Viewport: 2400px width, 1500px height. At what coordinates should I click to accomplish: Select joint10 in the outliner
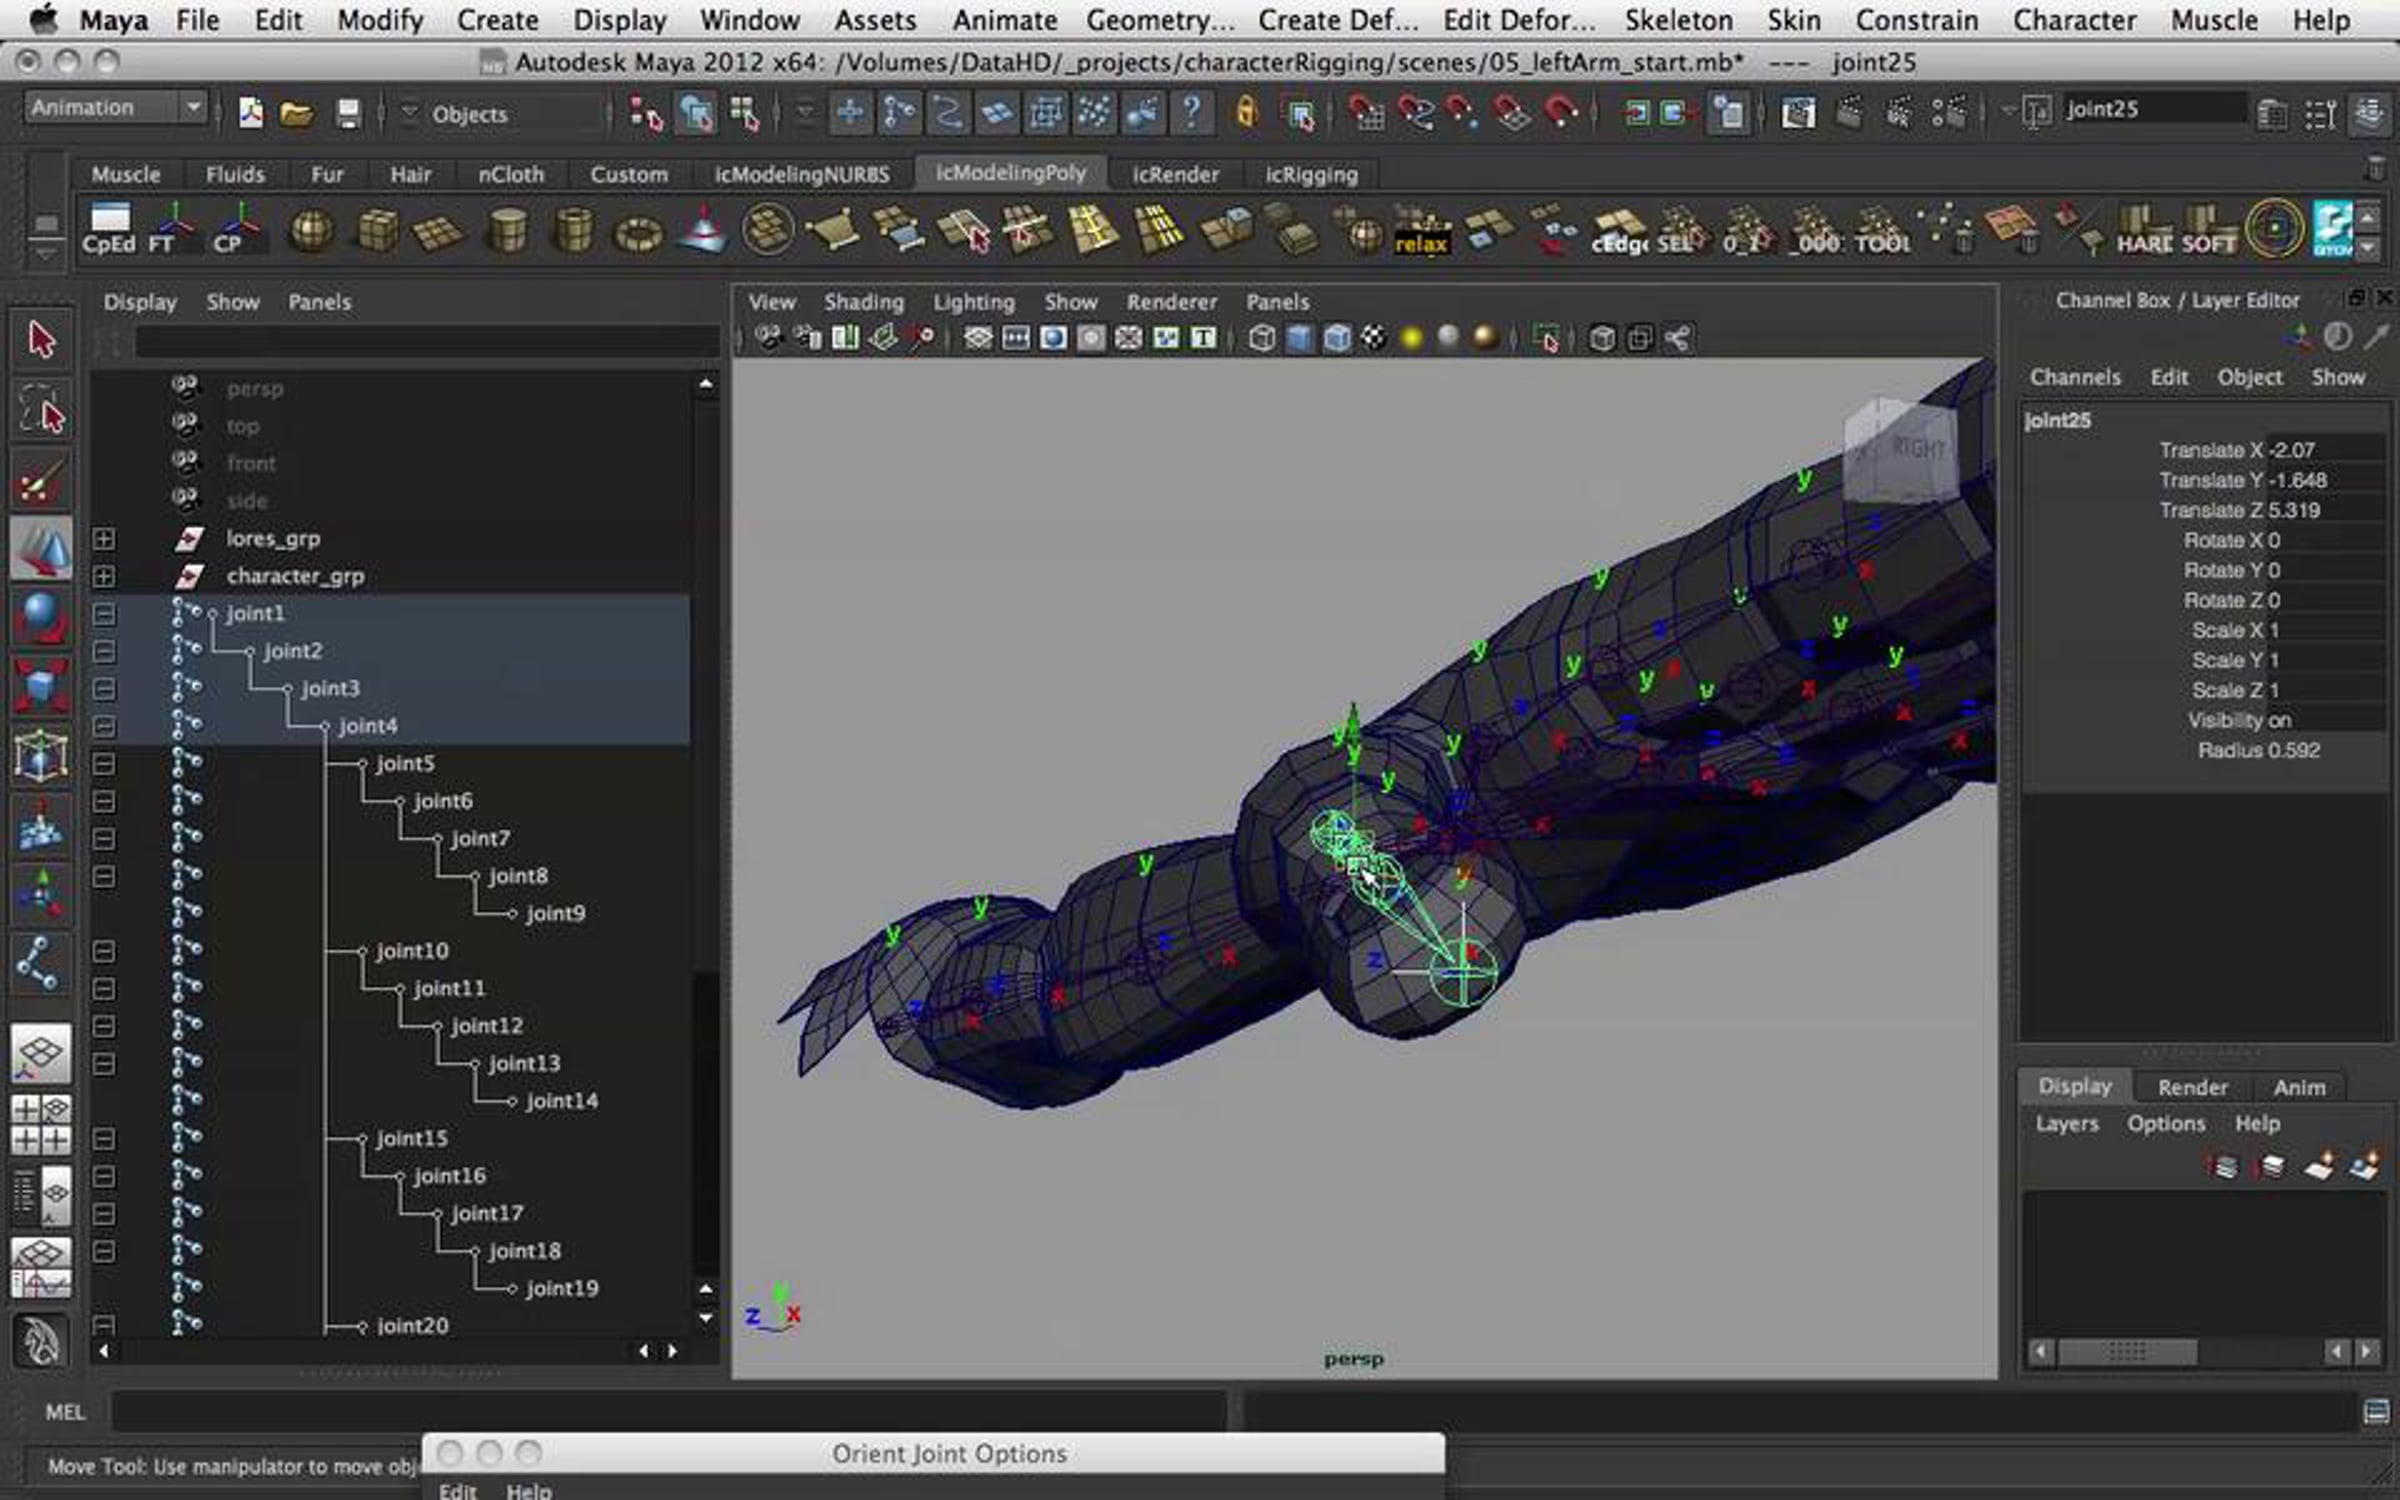click(412, 951)
